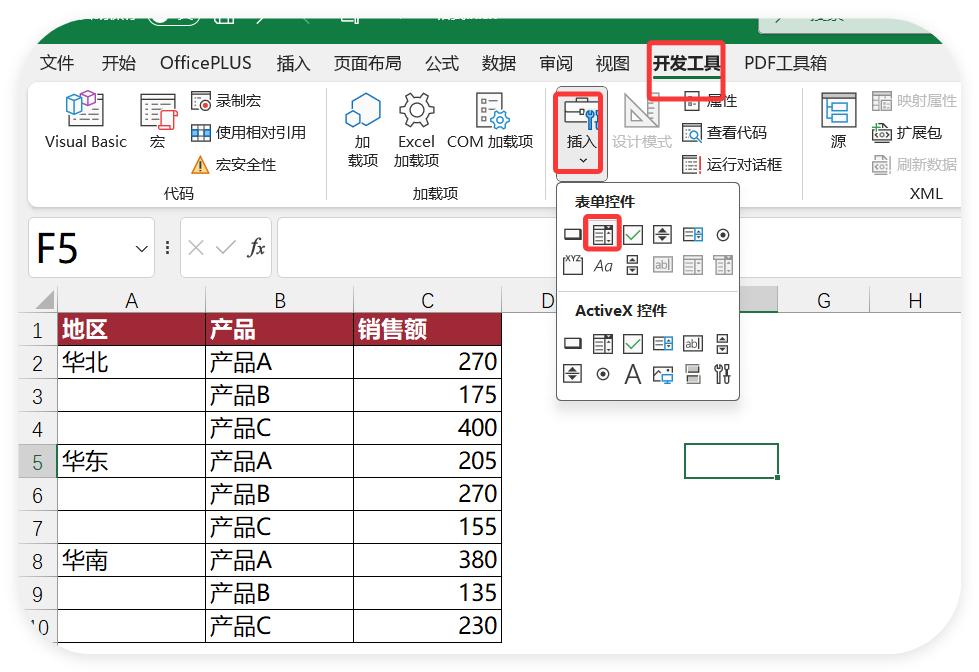Insert form control List Box

692,235
